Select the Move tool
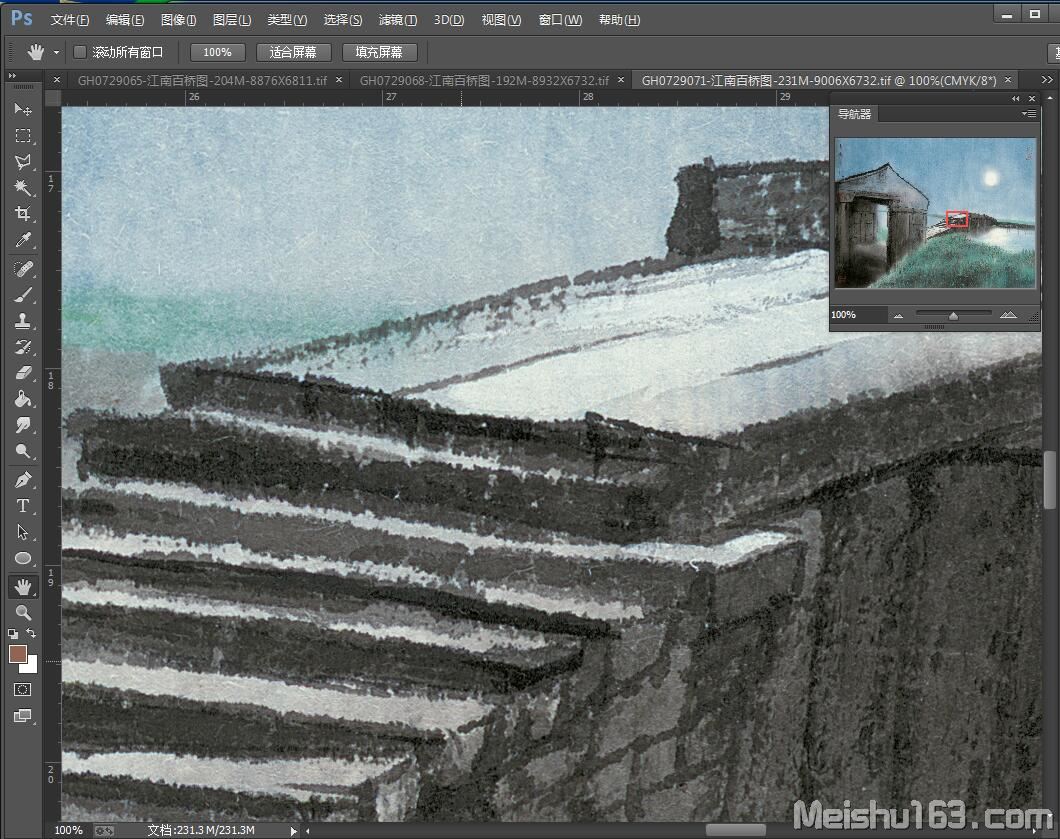1060x839 pixels. coord(23,109)
